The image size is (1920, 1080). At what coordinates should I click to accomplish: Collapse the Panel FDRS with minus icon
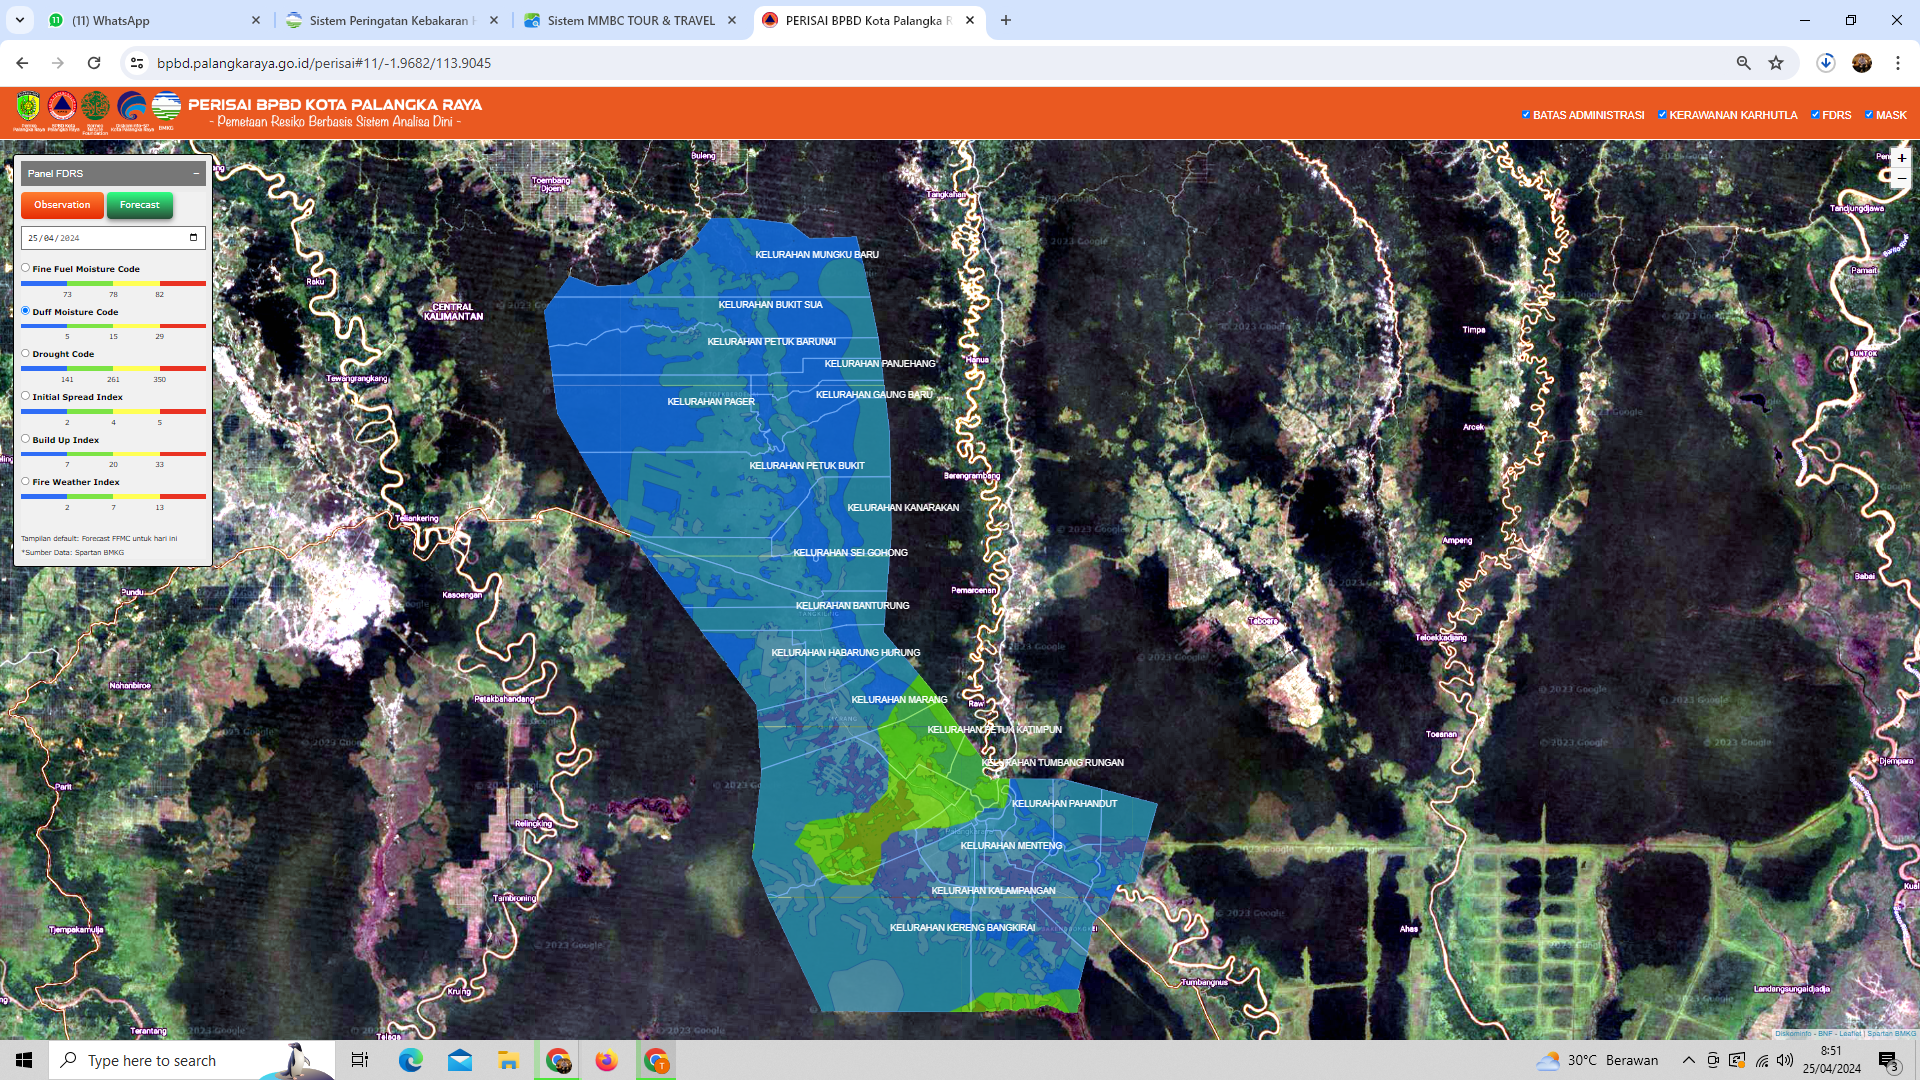(x=196, y=173)
